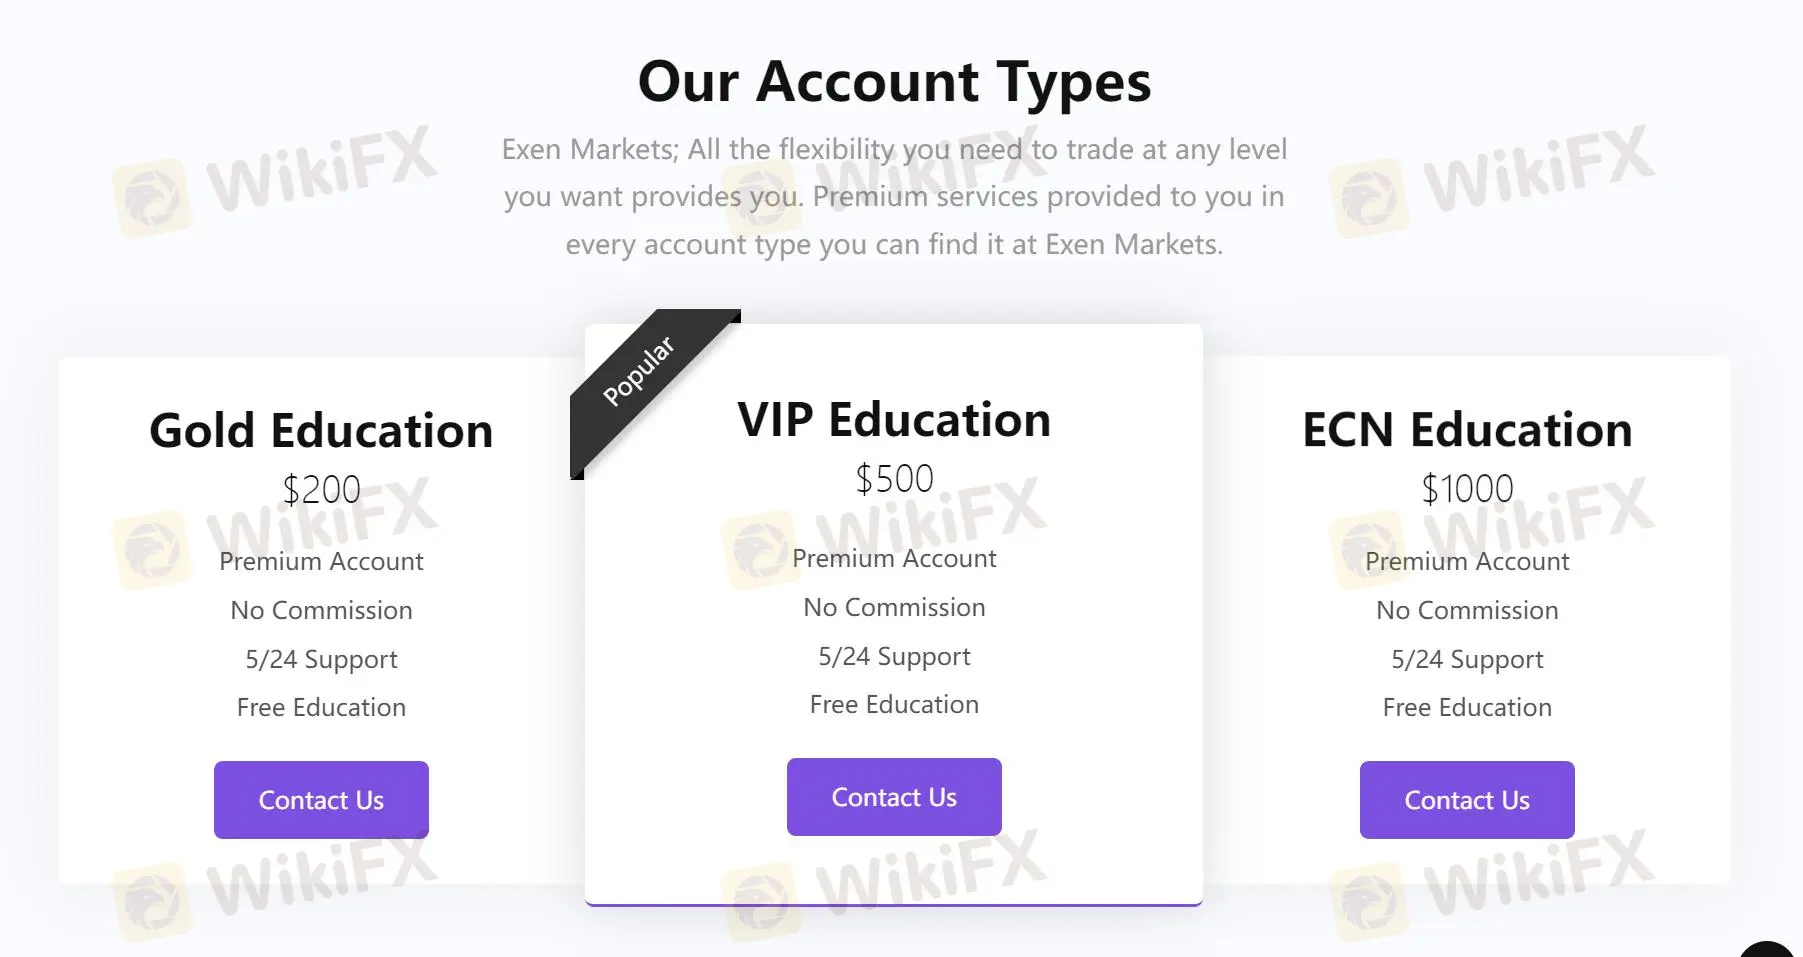
Task: Click No Commission in ECN Education card
Action: pyautogui.click(x=1466, y=610)
